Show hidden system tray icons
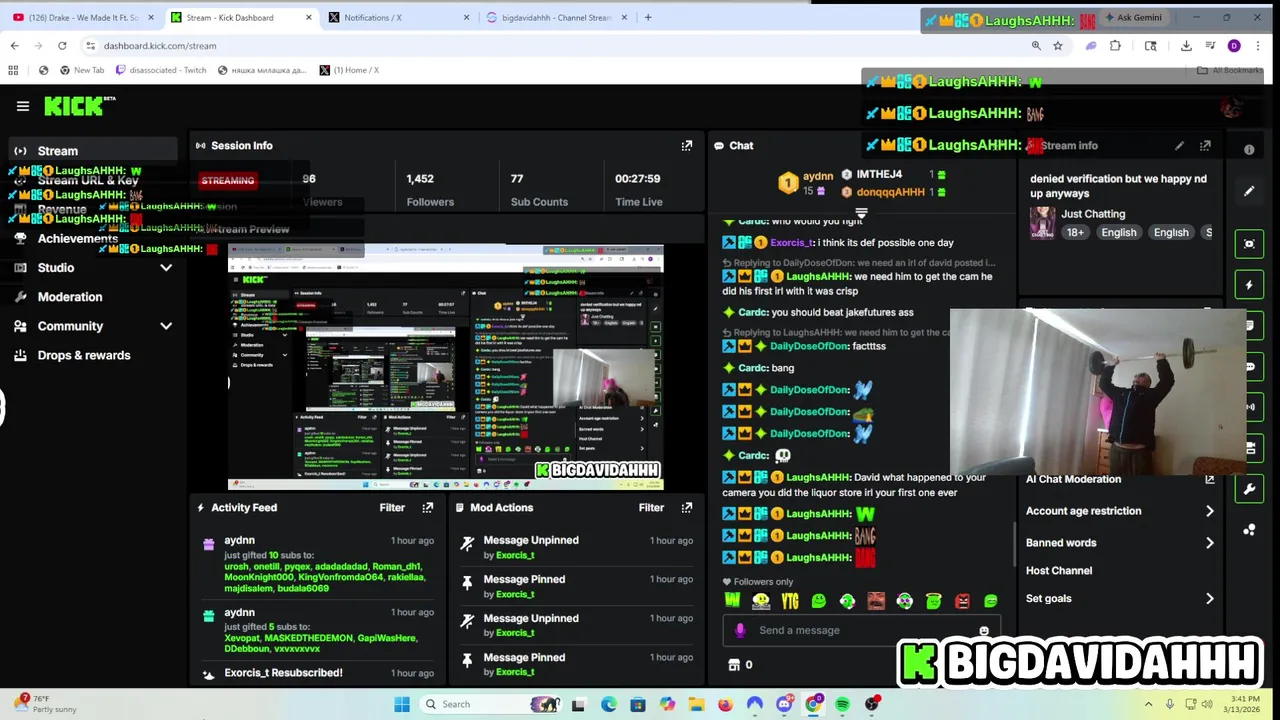Viewport: 1280px width, 720px height. point(1149,705)
